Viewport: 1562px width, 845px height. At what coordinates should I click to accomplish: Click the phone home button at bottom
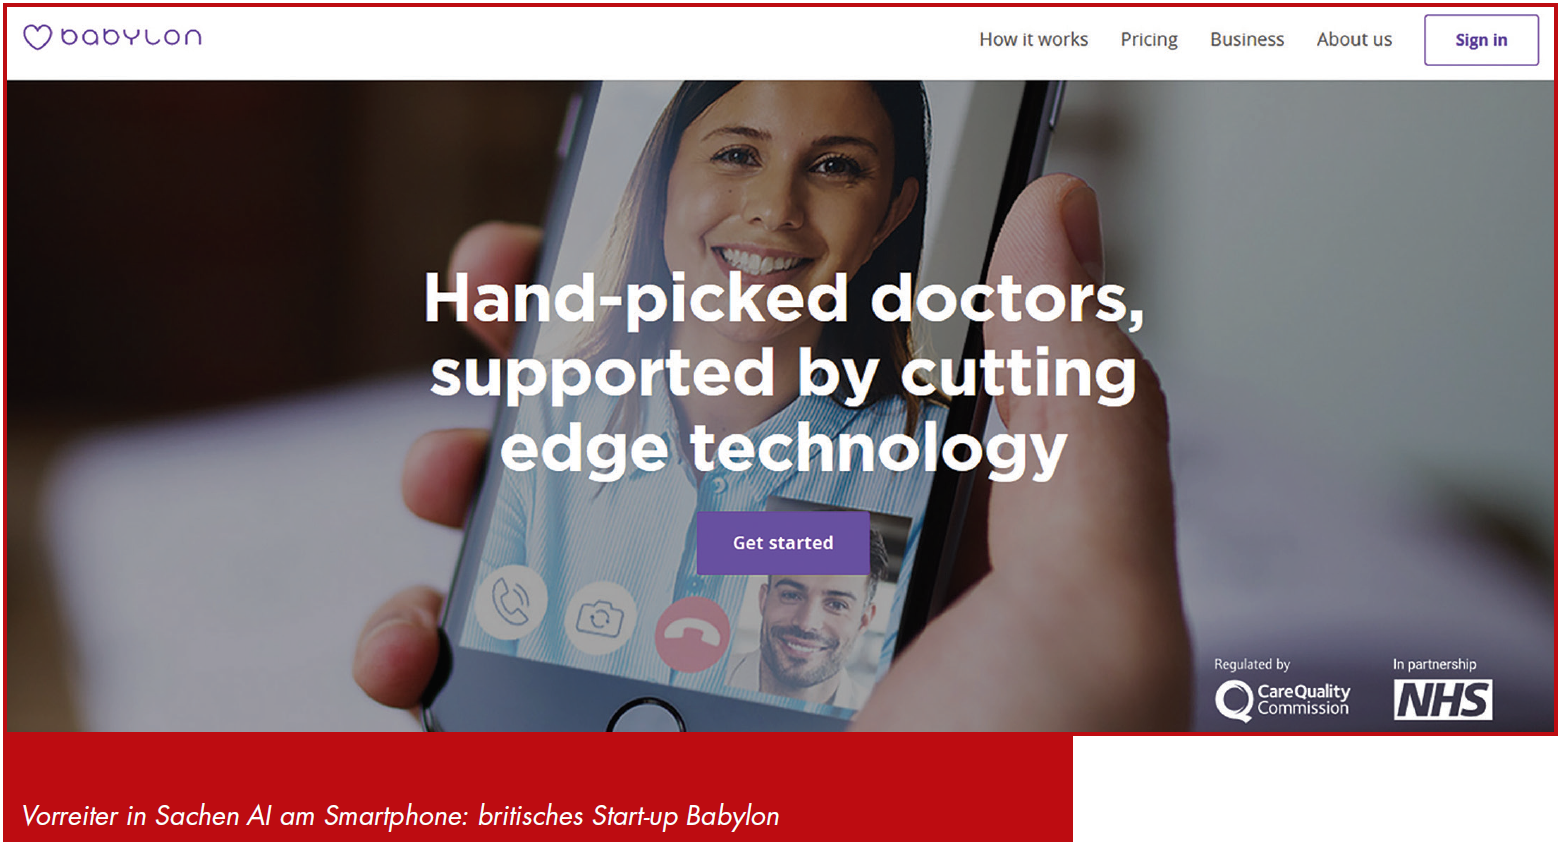pos(646,718)
